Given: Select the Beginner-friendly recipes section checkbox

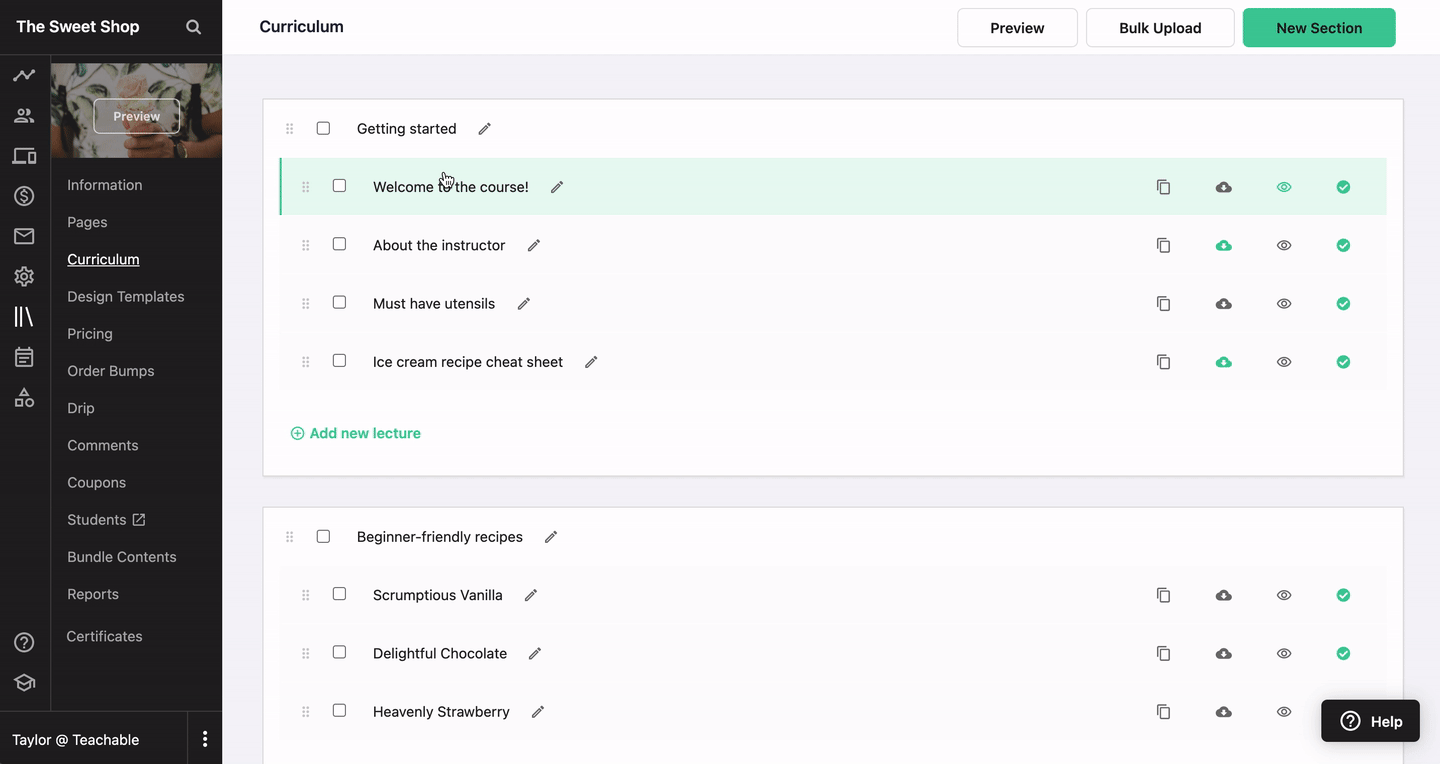Looking at the screenshot, I should pos(323,536).
